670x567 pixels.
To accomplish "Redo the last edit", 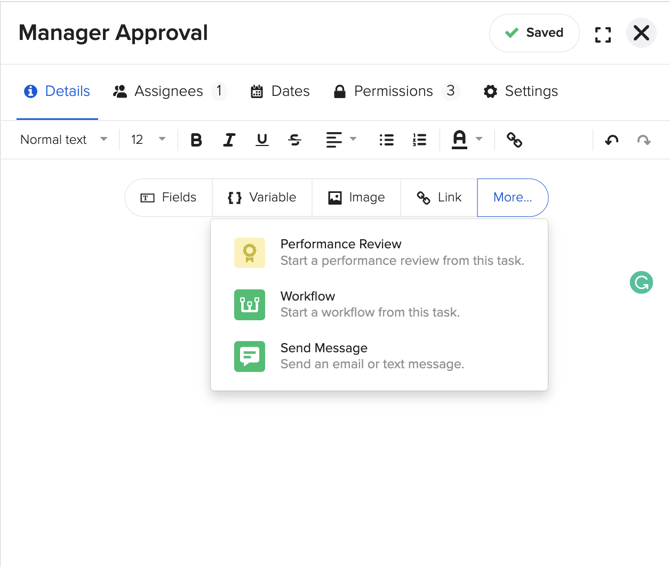I will (644, 140).
